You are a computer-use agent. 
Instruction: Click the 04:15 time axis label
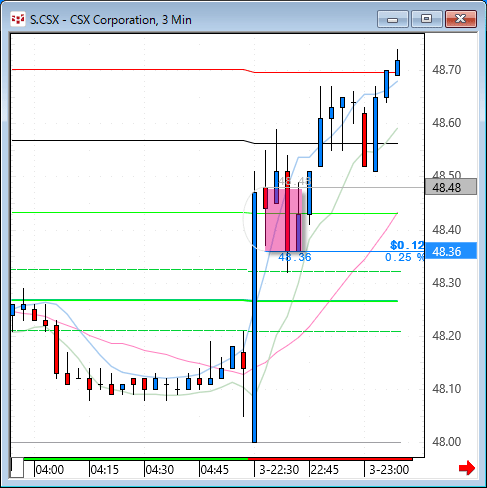[105, 470]
